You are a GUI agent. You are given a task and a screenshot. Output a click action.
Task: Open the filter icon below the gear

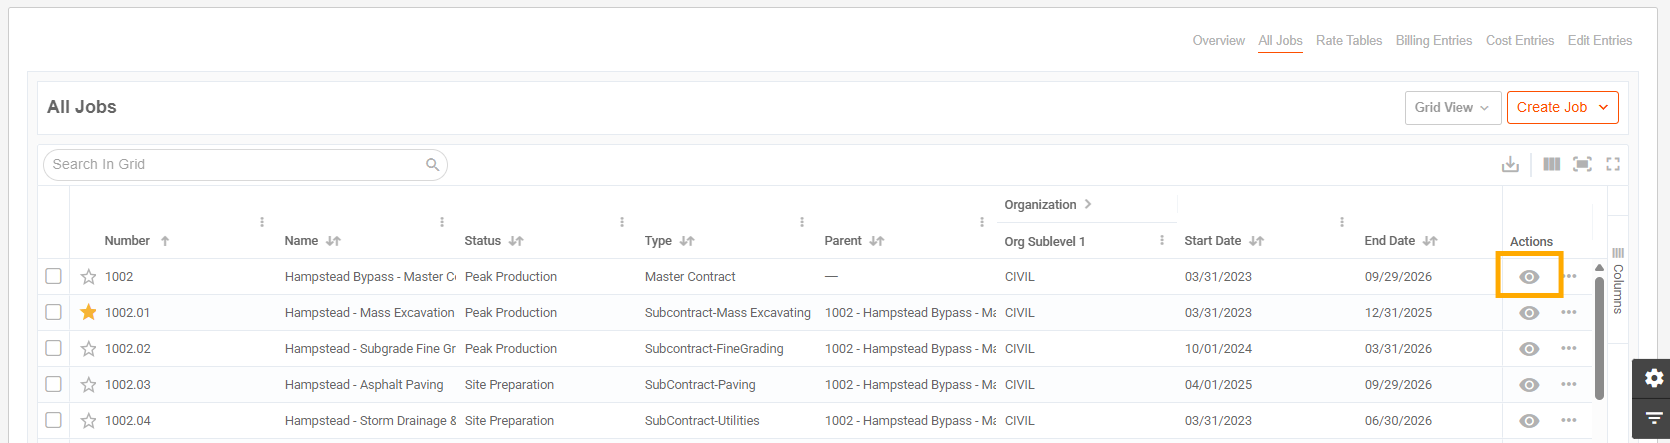click(1654, 418)
